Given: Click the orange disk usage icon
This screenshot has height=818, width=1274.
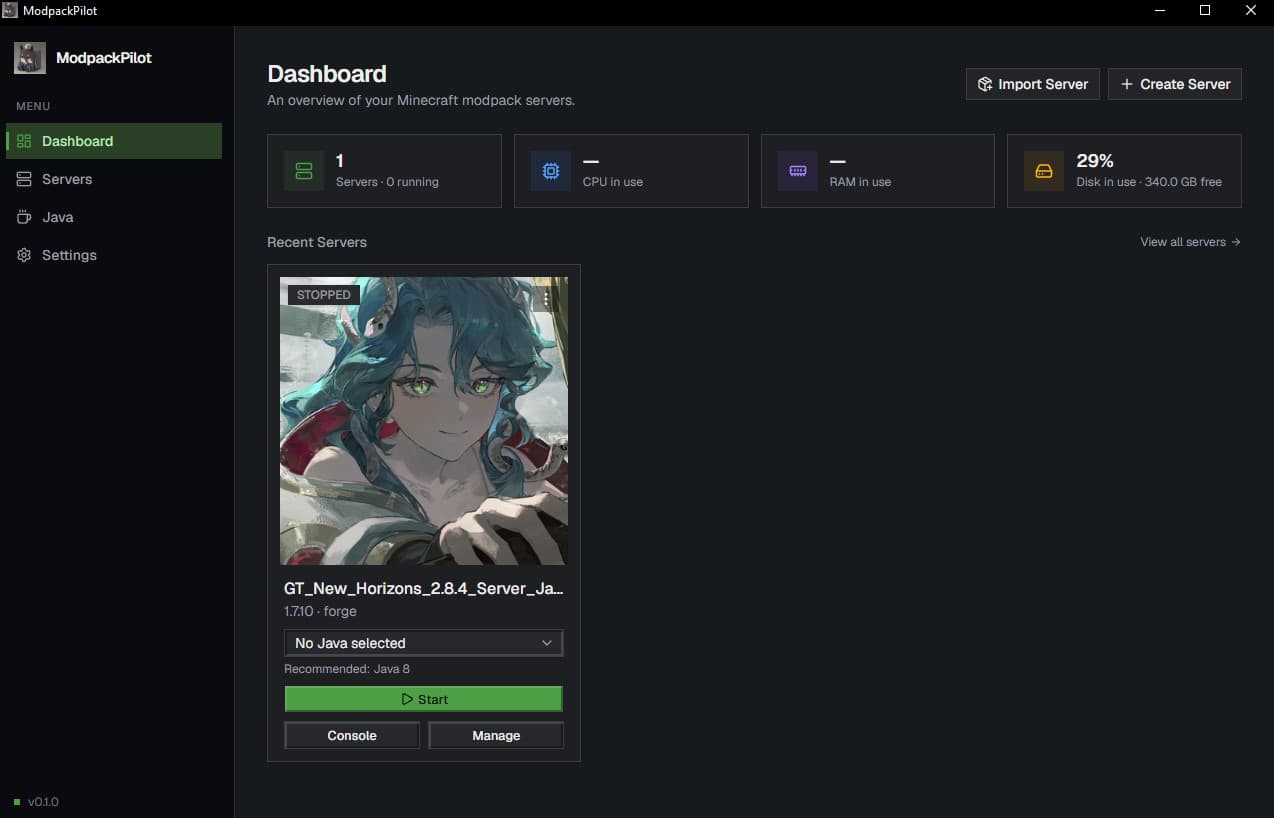Looking at the screenshot, I should pyautogui.click(x=1044, y=171).
